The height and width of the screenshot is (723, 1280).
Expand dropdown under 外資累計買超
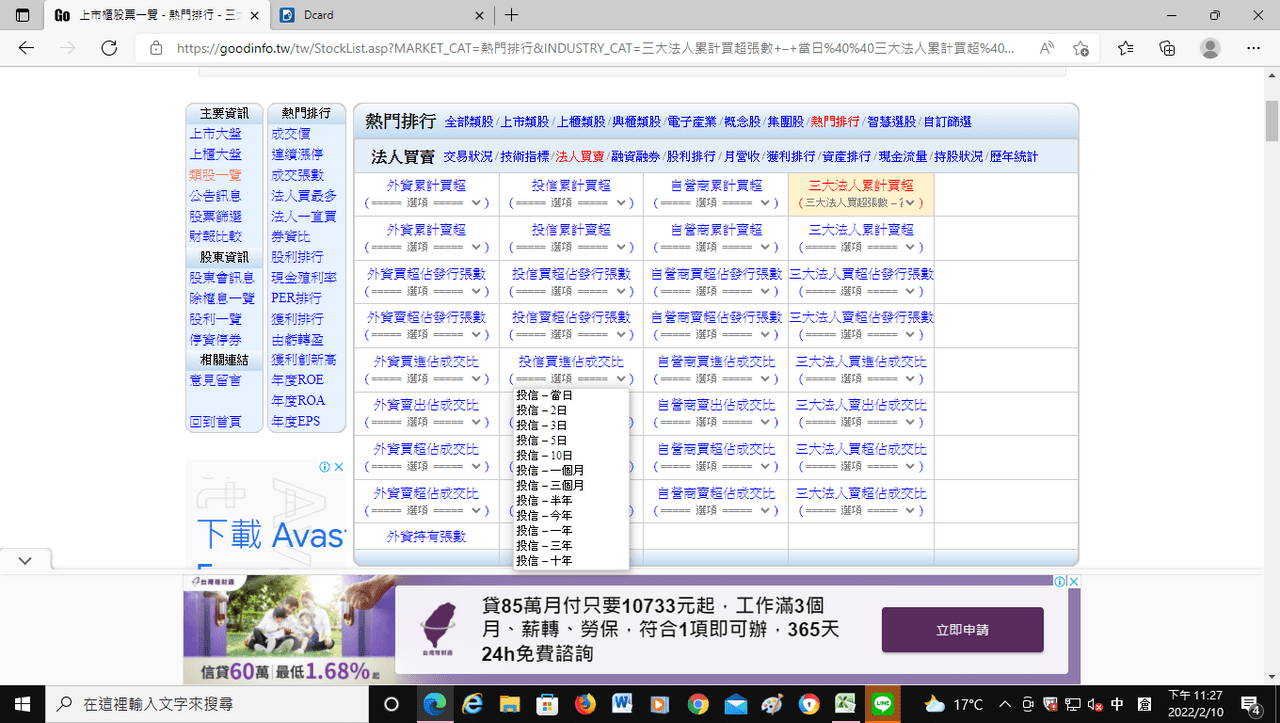[x=426, y=203]
